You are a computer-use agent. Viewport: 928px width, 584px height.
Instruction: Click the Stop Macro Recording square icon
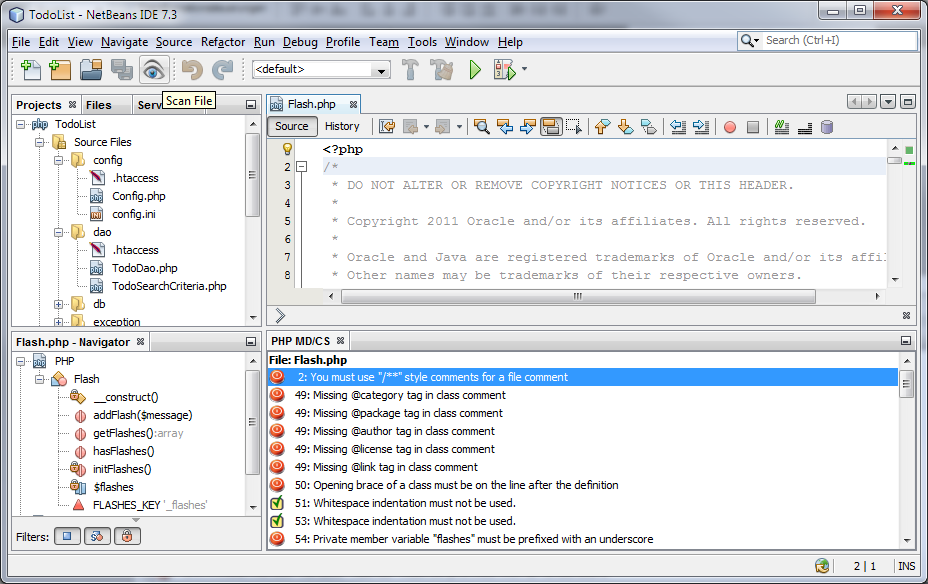click(753, 127)
